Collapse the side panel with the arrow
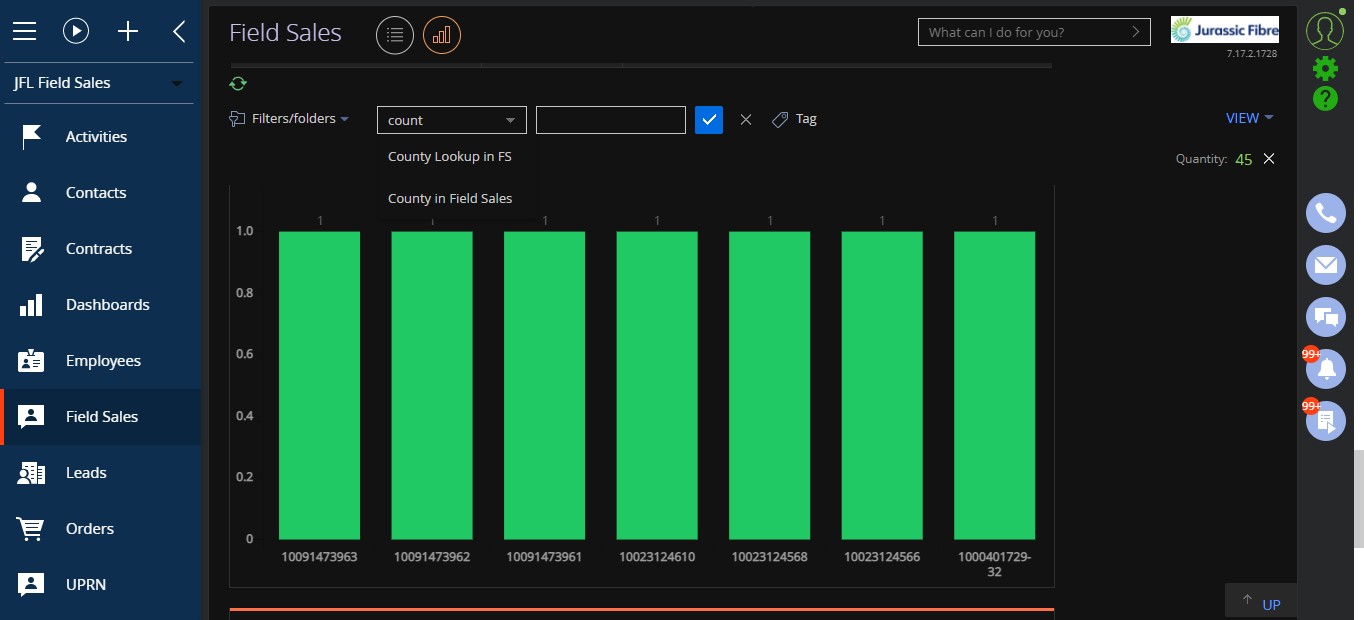1364x620 pixels. 179,31
